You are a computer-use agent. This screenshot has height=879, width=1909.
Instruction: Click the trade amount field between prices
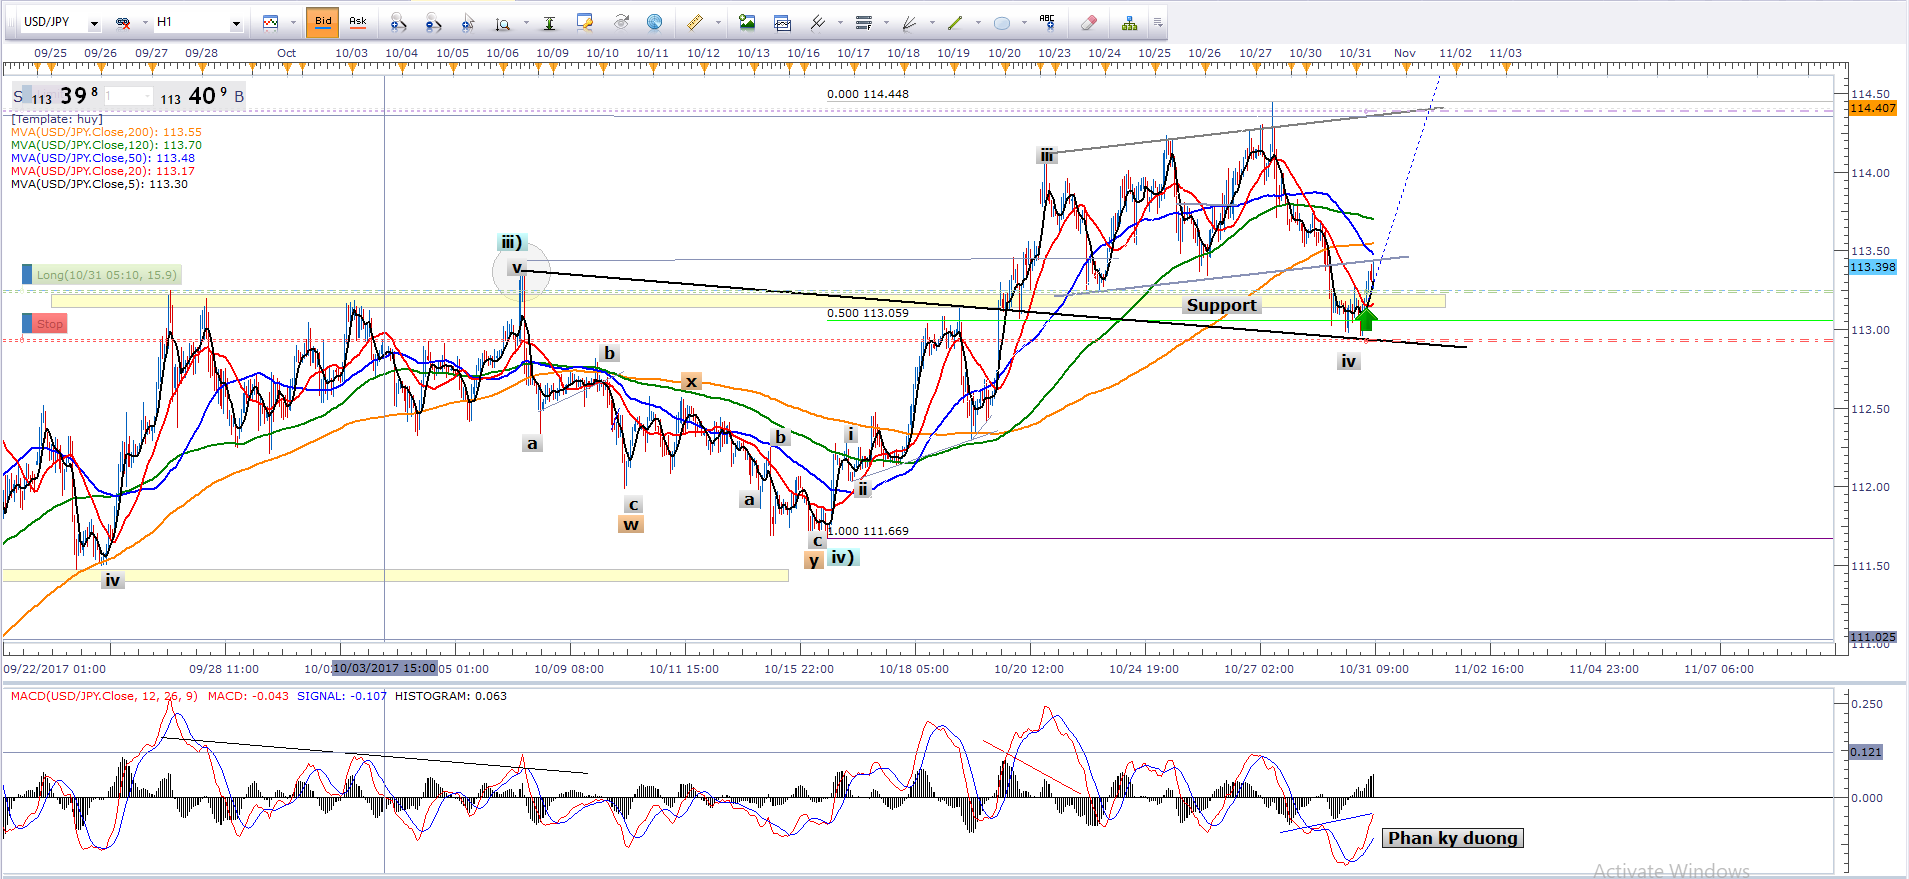tap(129, 96)
